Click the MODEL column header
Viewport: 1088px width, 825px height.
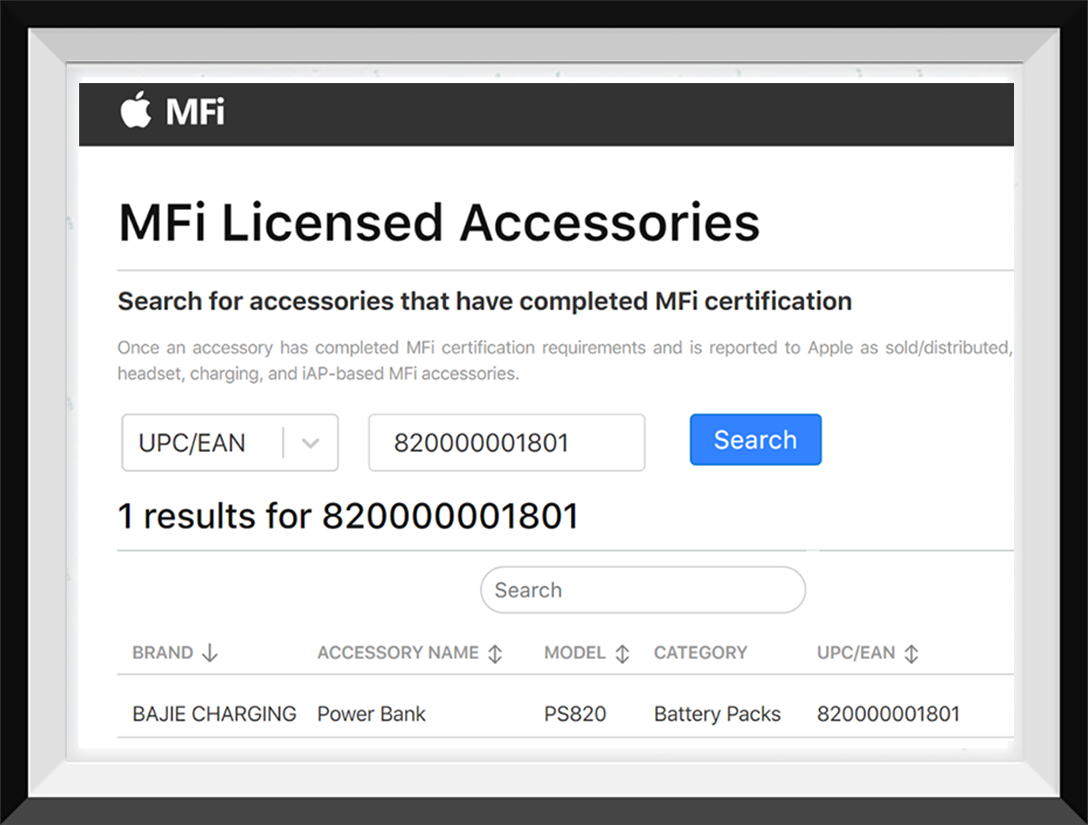click(574, 652)
